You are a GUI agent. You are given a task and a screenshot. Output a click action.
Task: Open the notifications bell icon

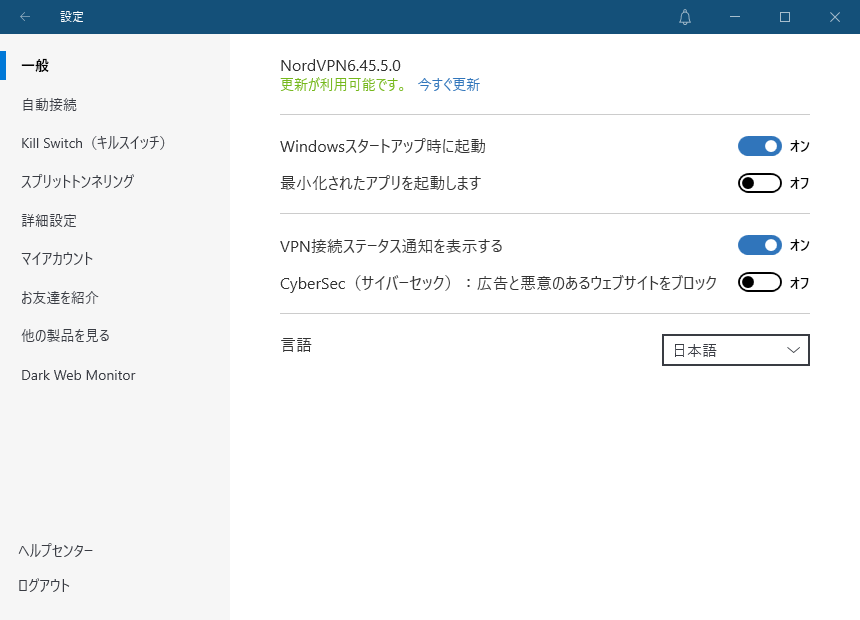click(684, 17)
